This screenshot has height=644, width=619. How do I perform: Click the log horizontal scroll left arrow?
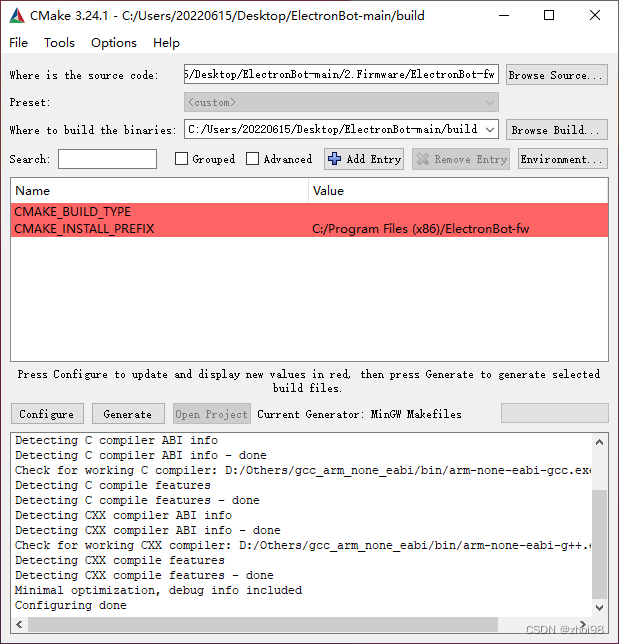(19, 624)
